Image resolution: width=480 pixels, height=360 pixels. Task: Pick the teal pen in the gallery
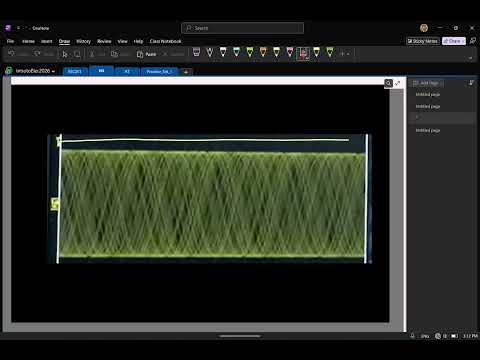[236, 52]
